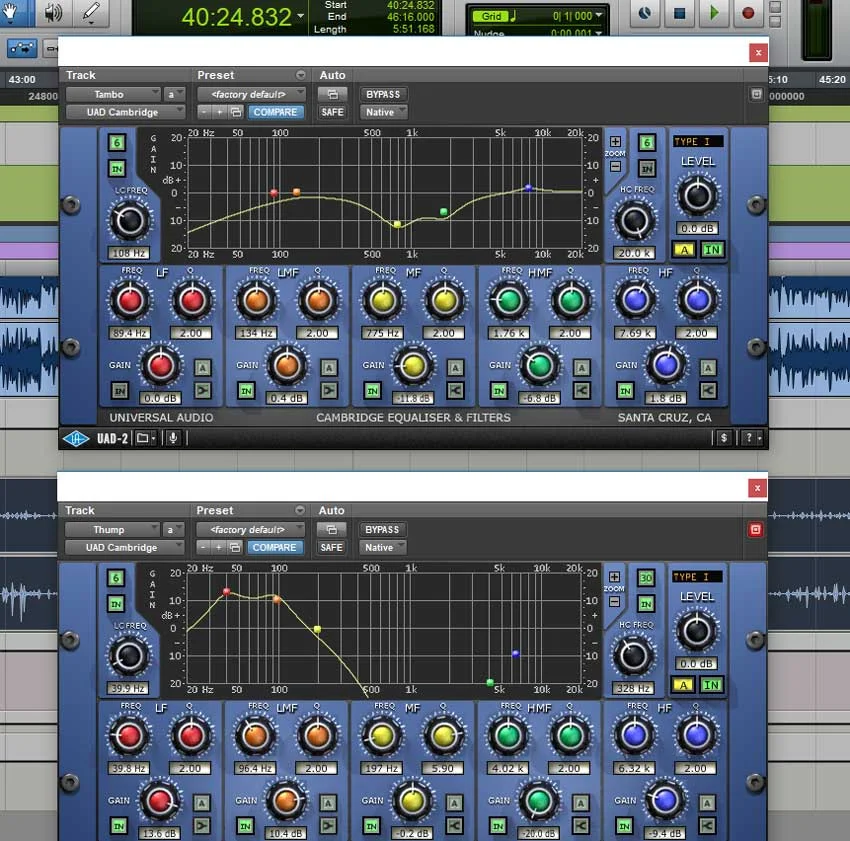
Task: Click the Universal Audio UA logo
Action: click(76, 438)
